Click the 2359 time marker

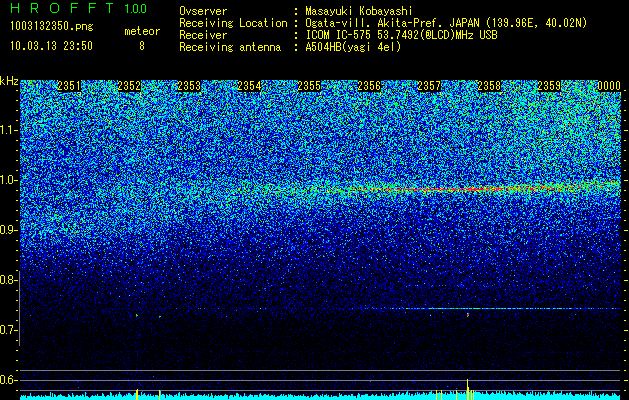pyautogui.click(x=549, y=86)
